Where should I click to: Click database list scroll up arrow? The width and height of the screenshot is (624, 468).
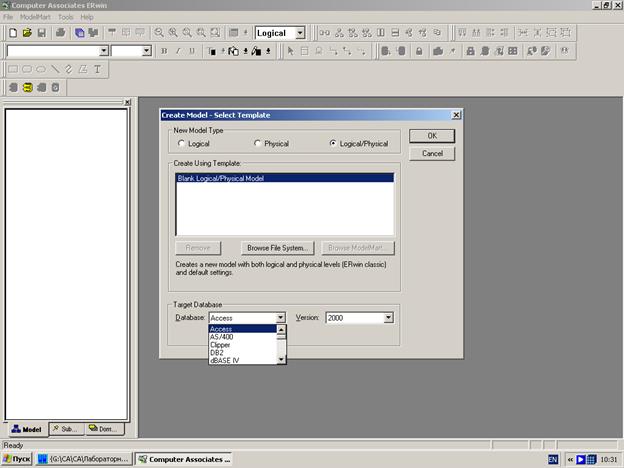(x=281, y=329)
